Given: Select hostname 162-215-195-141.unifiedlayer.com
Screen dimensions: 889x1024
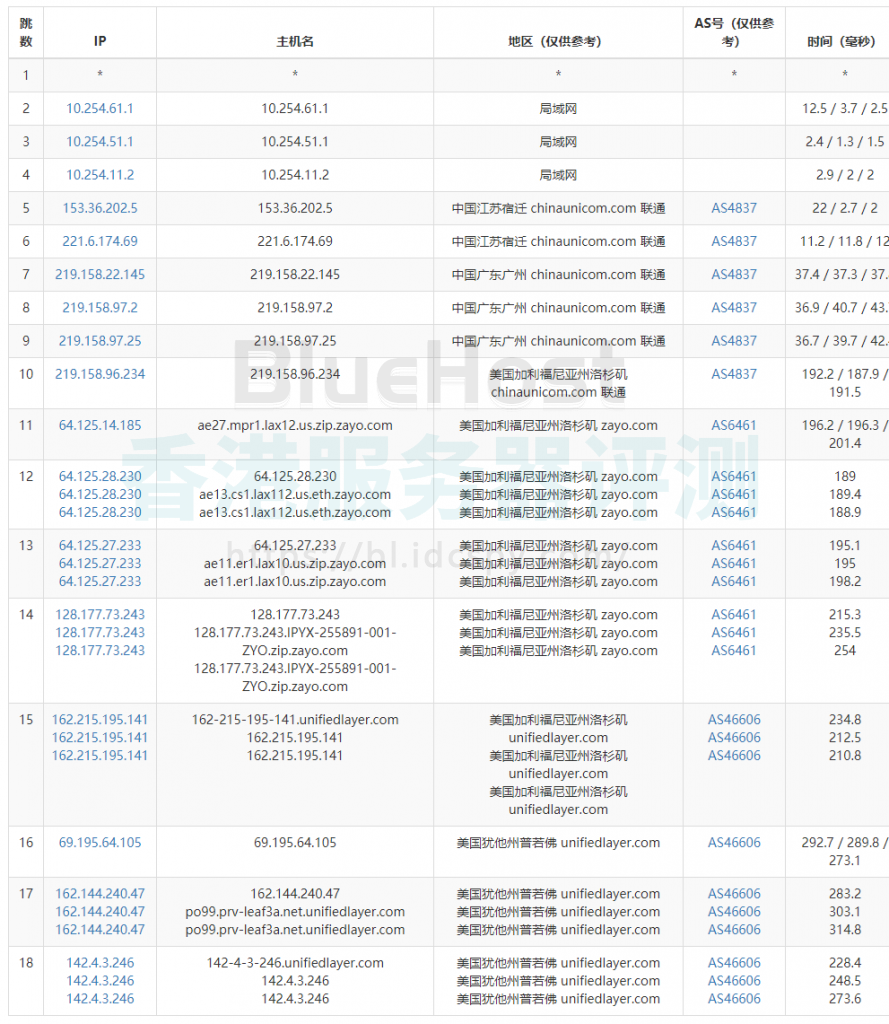Looking at the screenshot, I should [x=295, y=719].
